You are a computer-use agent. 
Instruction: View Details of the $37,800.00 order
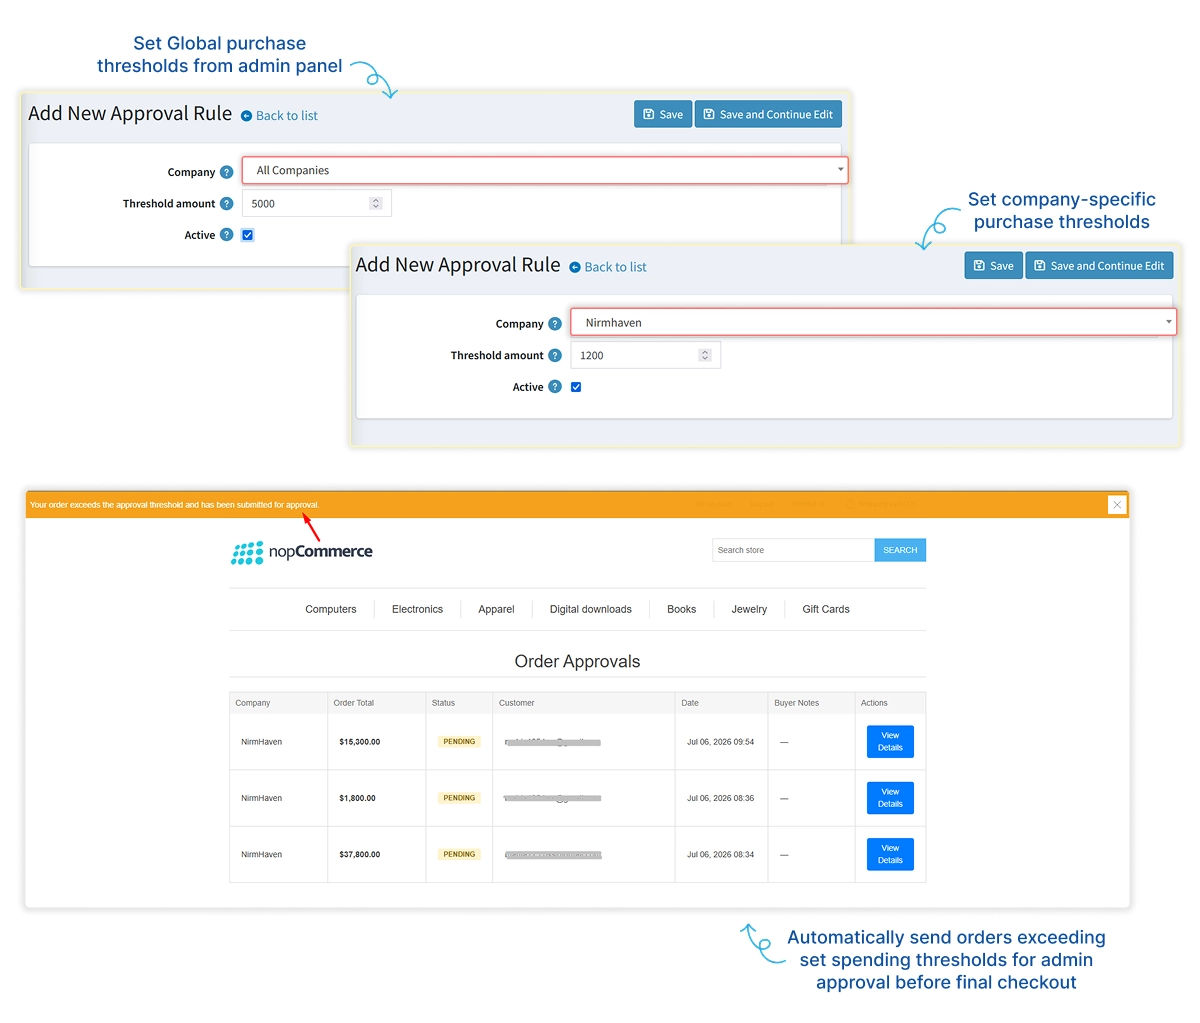click(x=890, y=854)
